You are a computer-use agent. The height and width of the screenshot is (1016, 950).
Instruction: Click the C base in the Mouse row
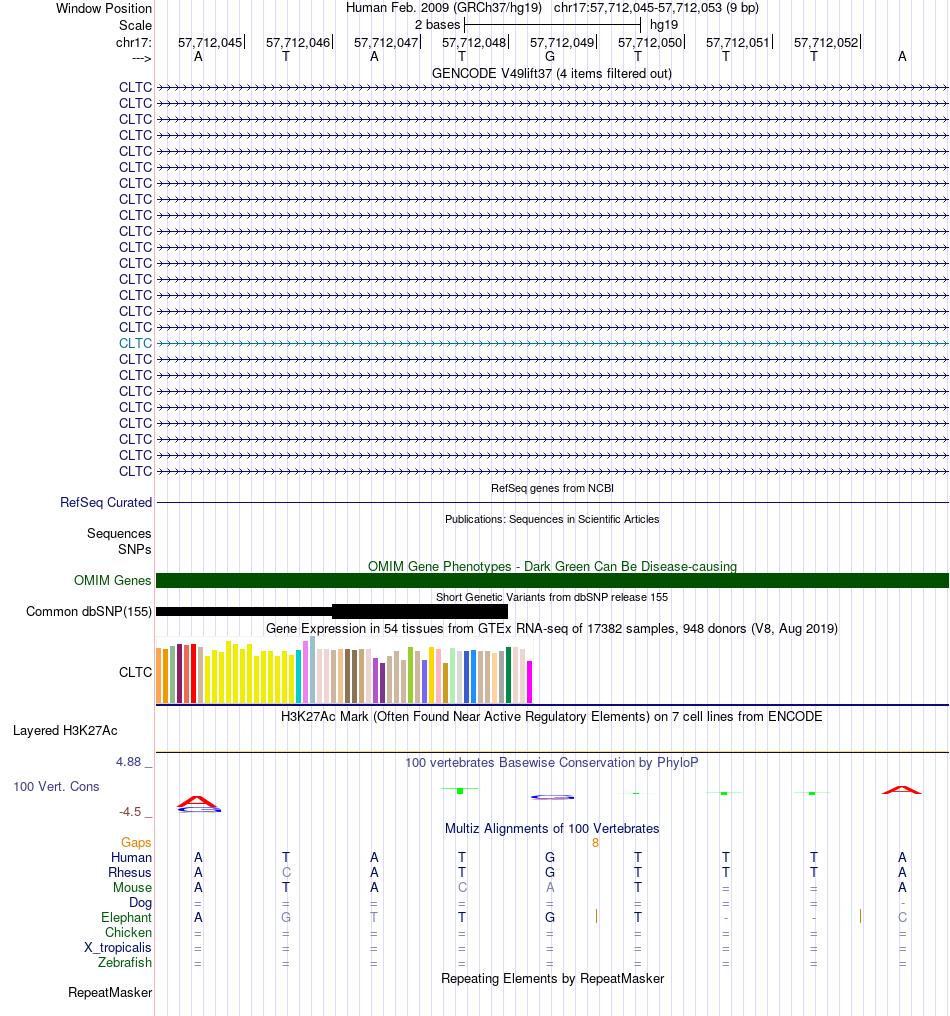[x=462, y=887]
